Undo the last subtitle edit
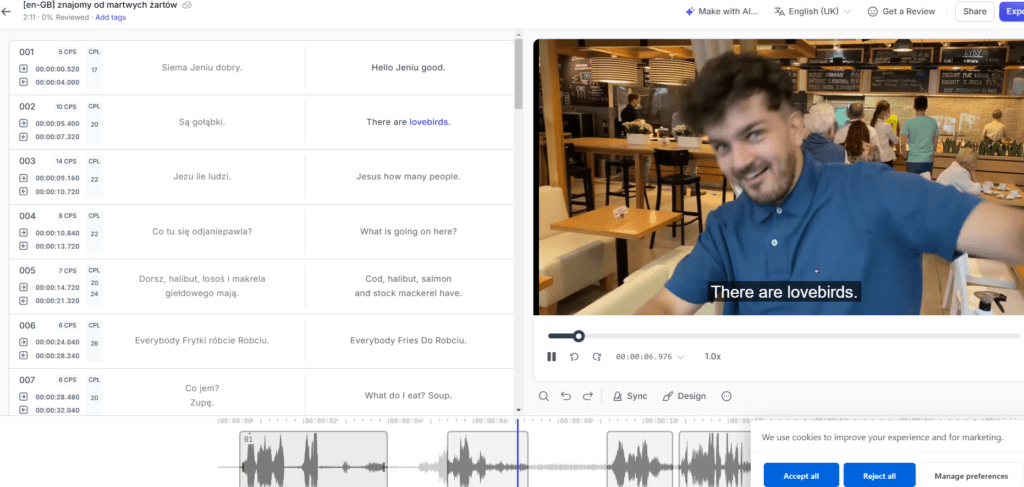Screen dimensions: 1024x487 coord(566,396)
